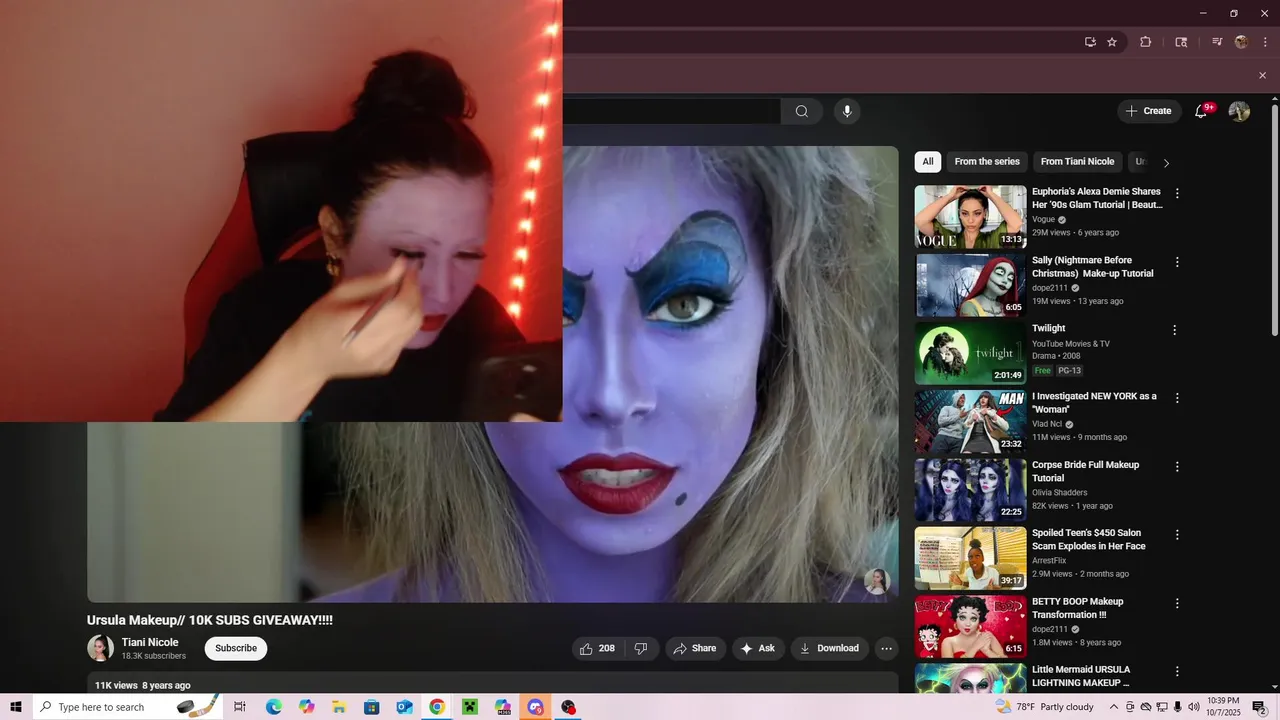
Task: Open options for Euphoria's Alexa Demie video
Action: [1177, 193]
